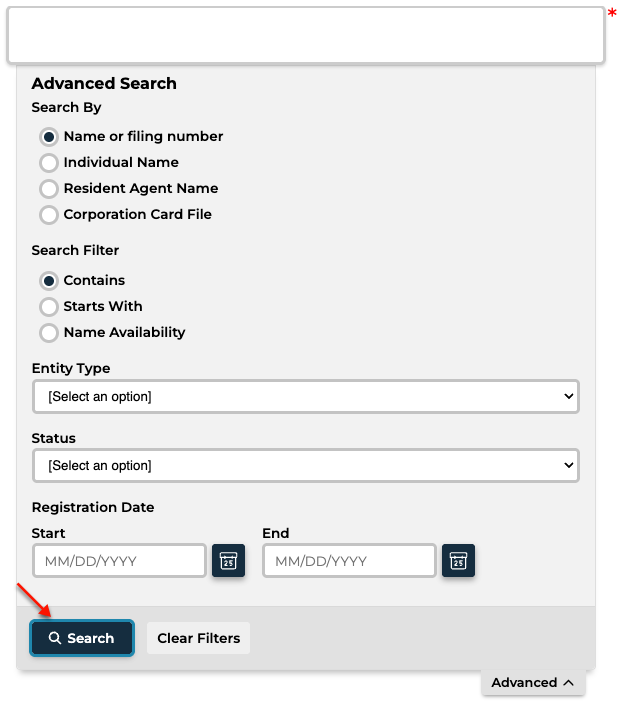Choose the Contains search filter
This screenshot has height=702, width=622.
pos(49,281)
